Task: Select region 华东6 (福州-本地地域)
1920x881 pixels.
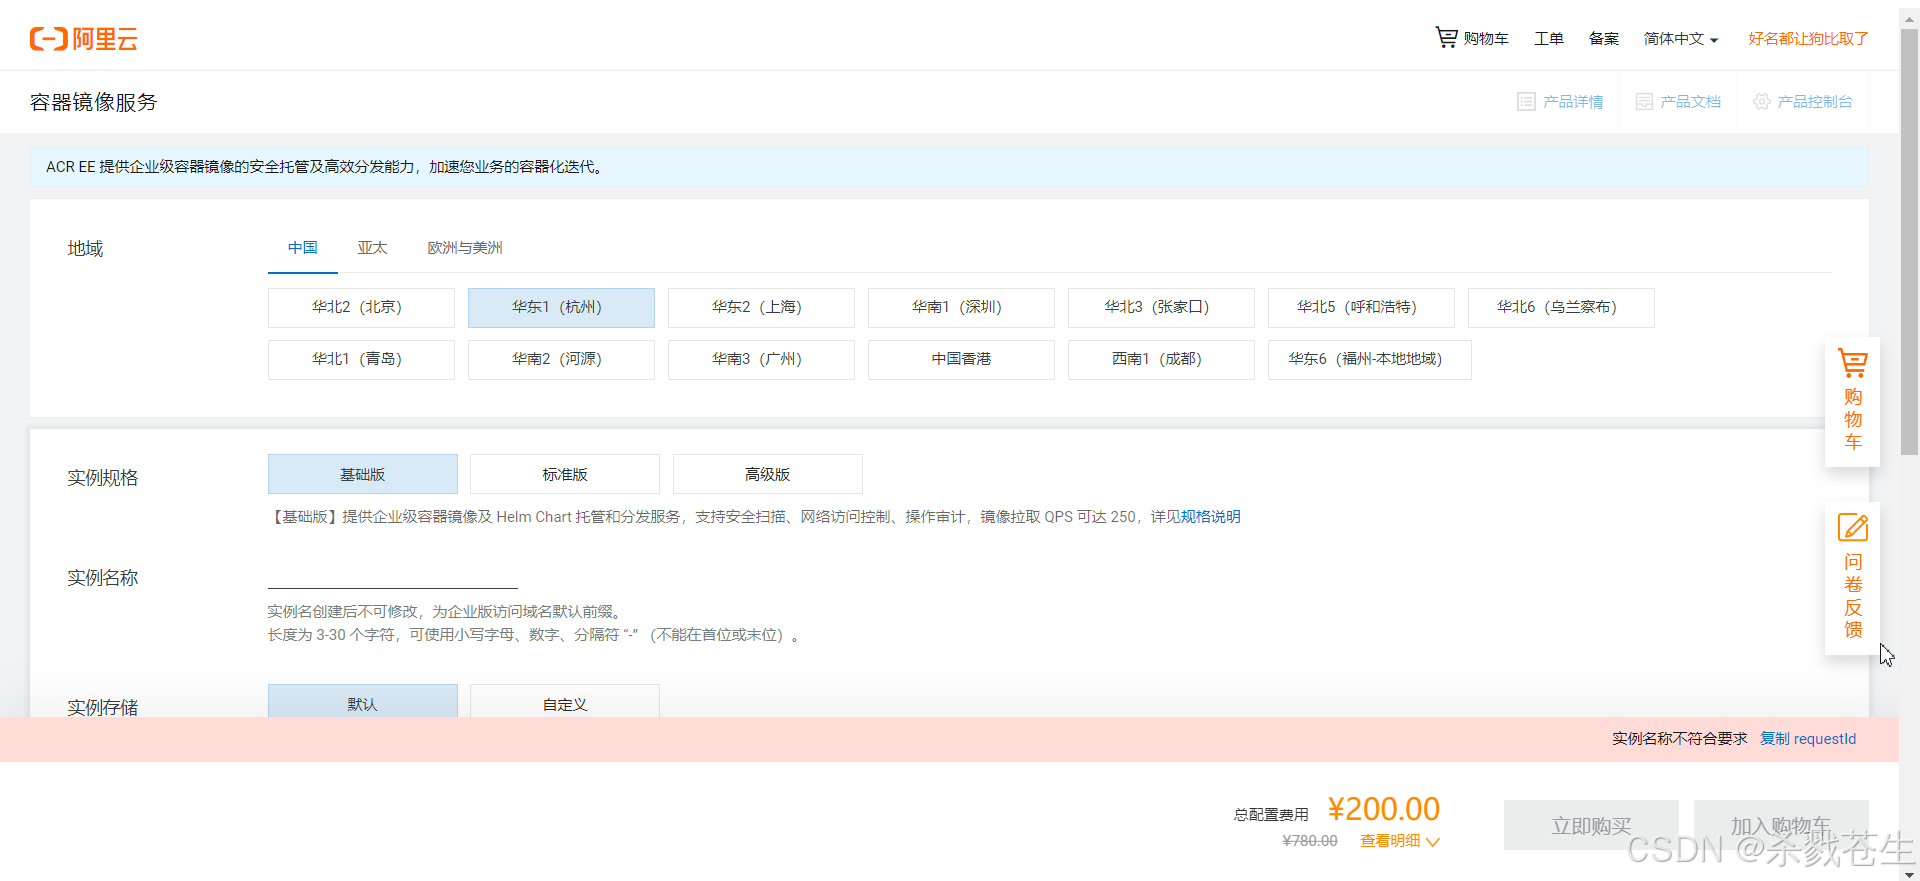Action: [1369, 360]
